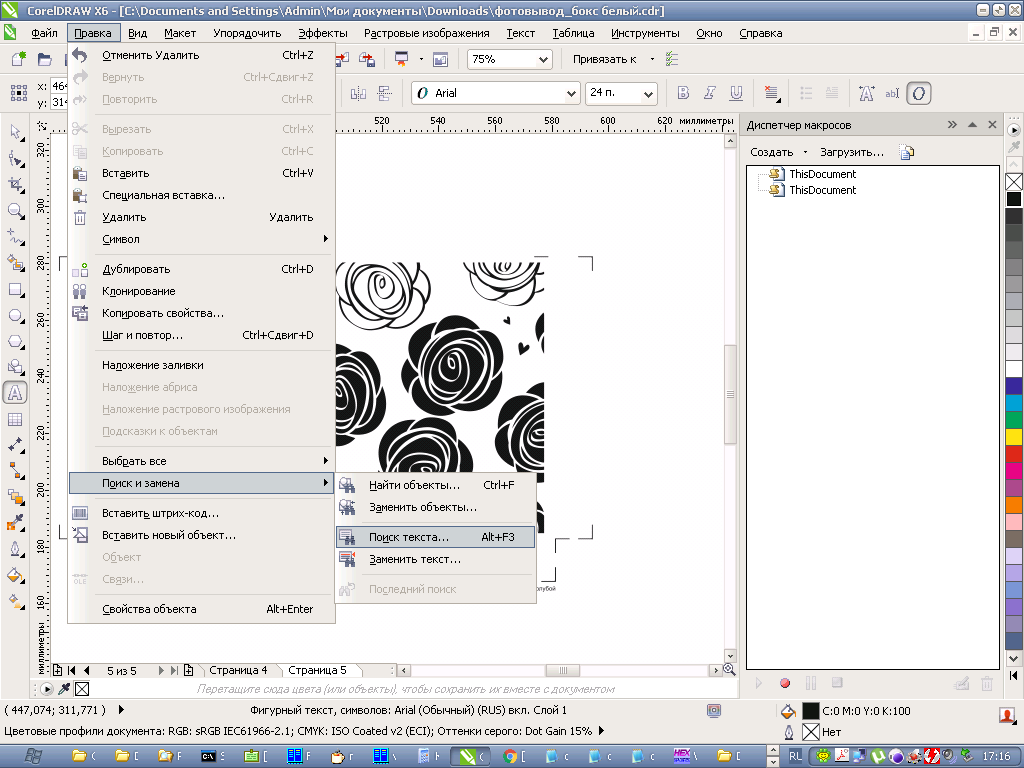Select the red color swatch in palette

tap(1014, 454)
